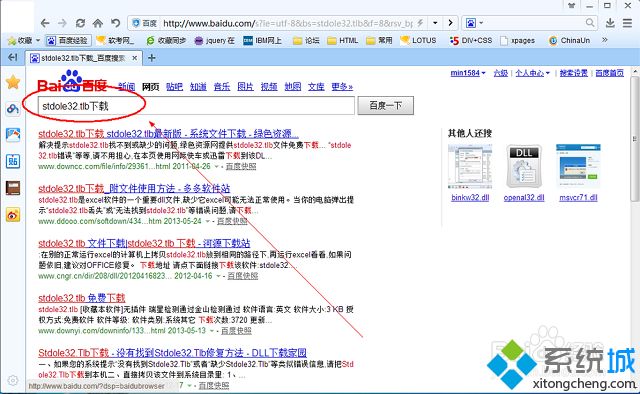
Task: Switch to the 视频 search category
Action: click(269, 87)
